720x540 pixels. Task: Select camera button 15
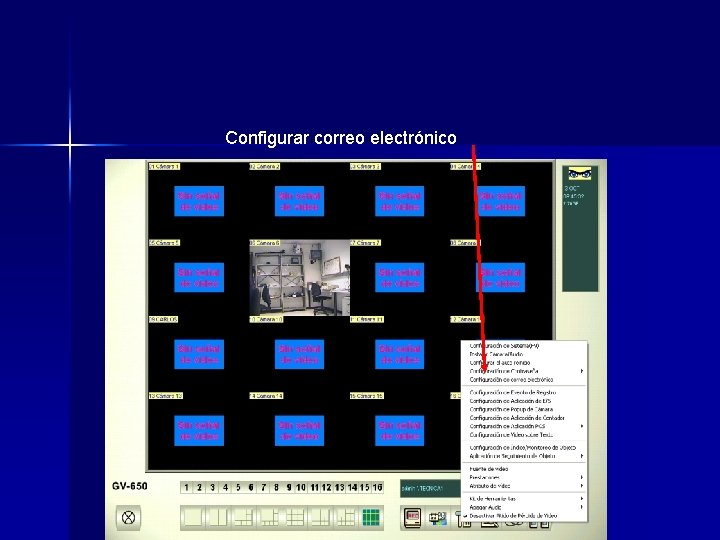coord(365,487)
